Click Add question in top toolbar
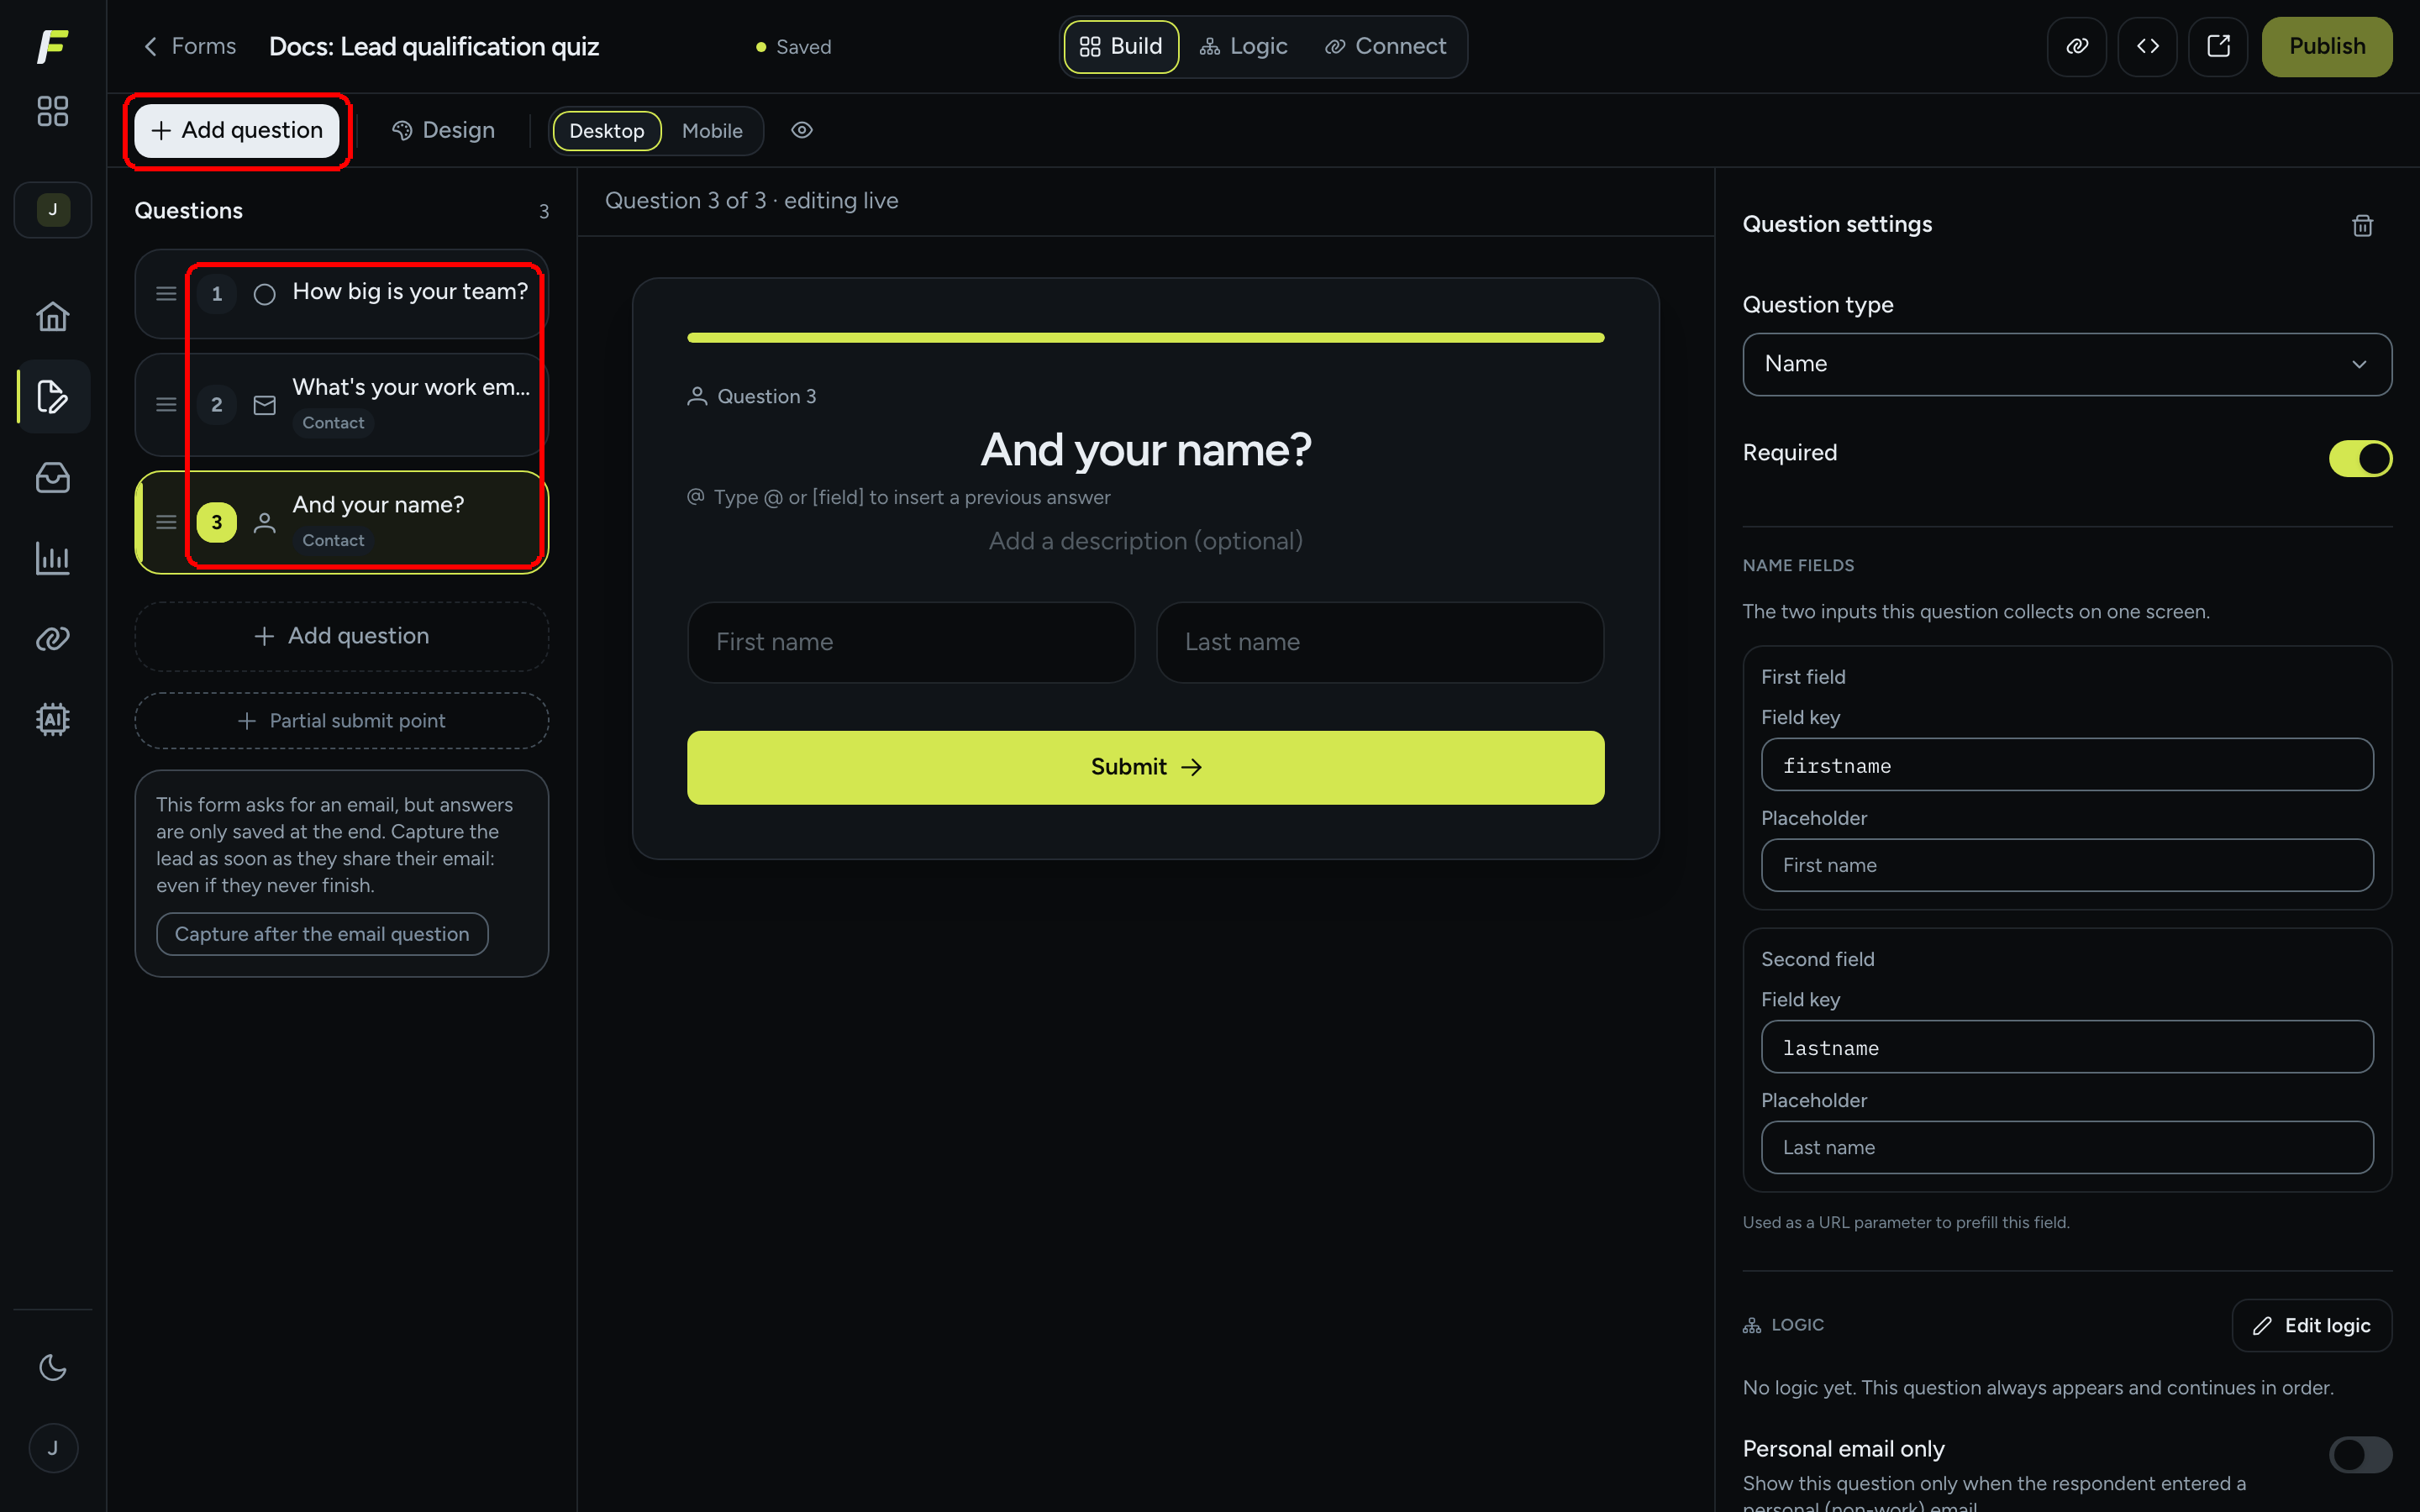The image size is (2420, 1512). coord(237,130)
